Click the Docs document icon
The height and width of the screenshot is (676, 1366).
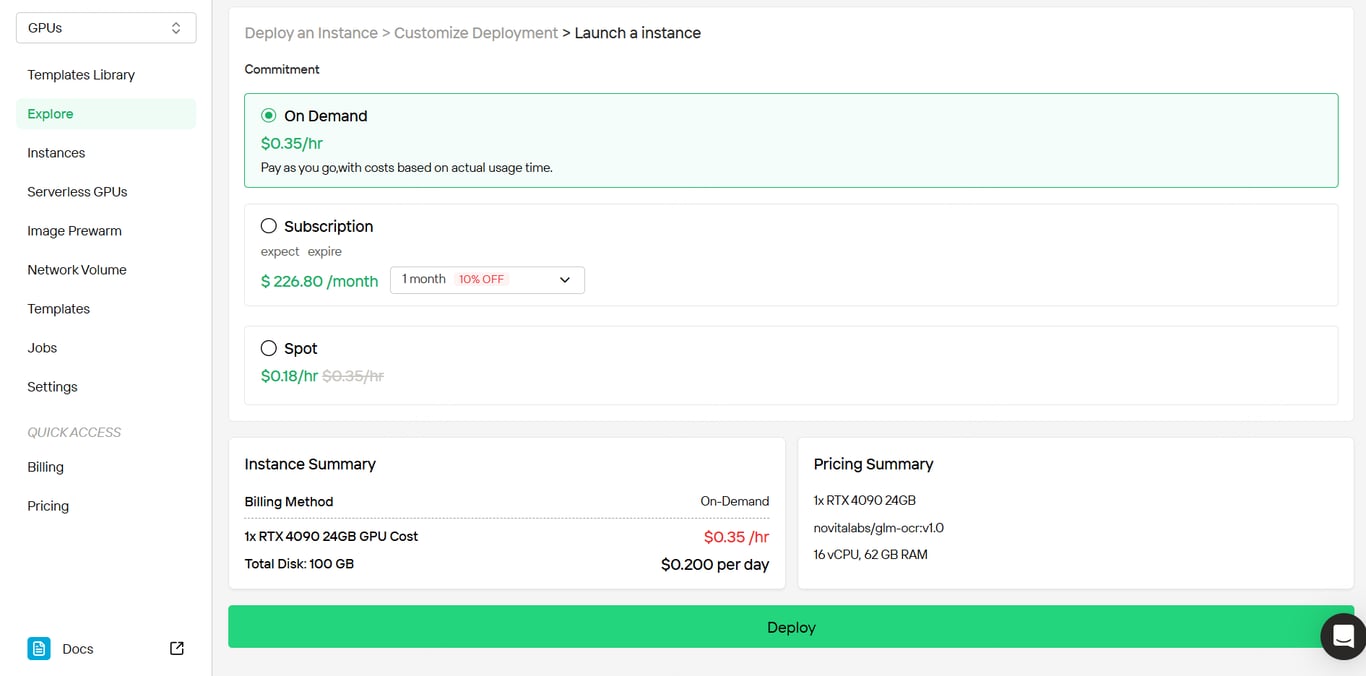(39, 649)
